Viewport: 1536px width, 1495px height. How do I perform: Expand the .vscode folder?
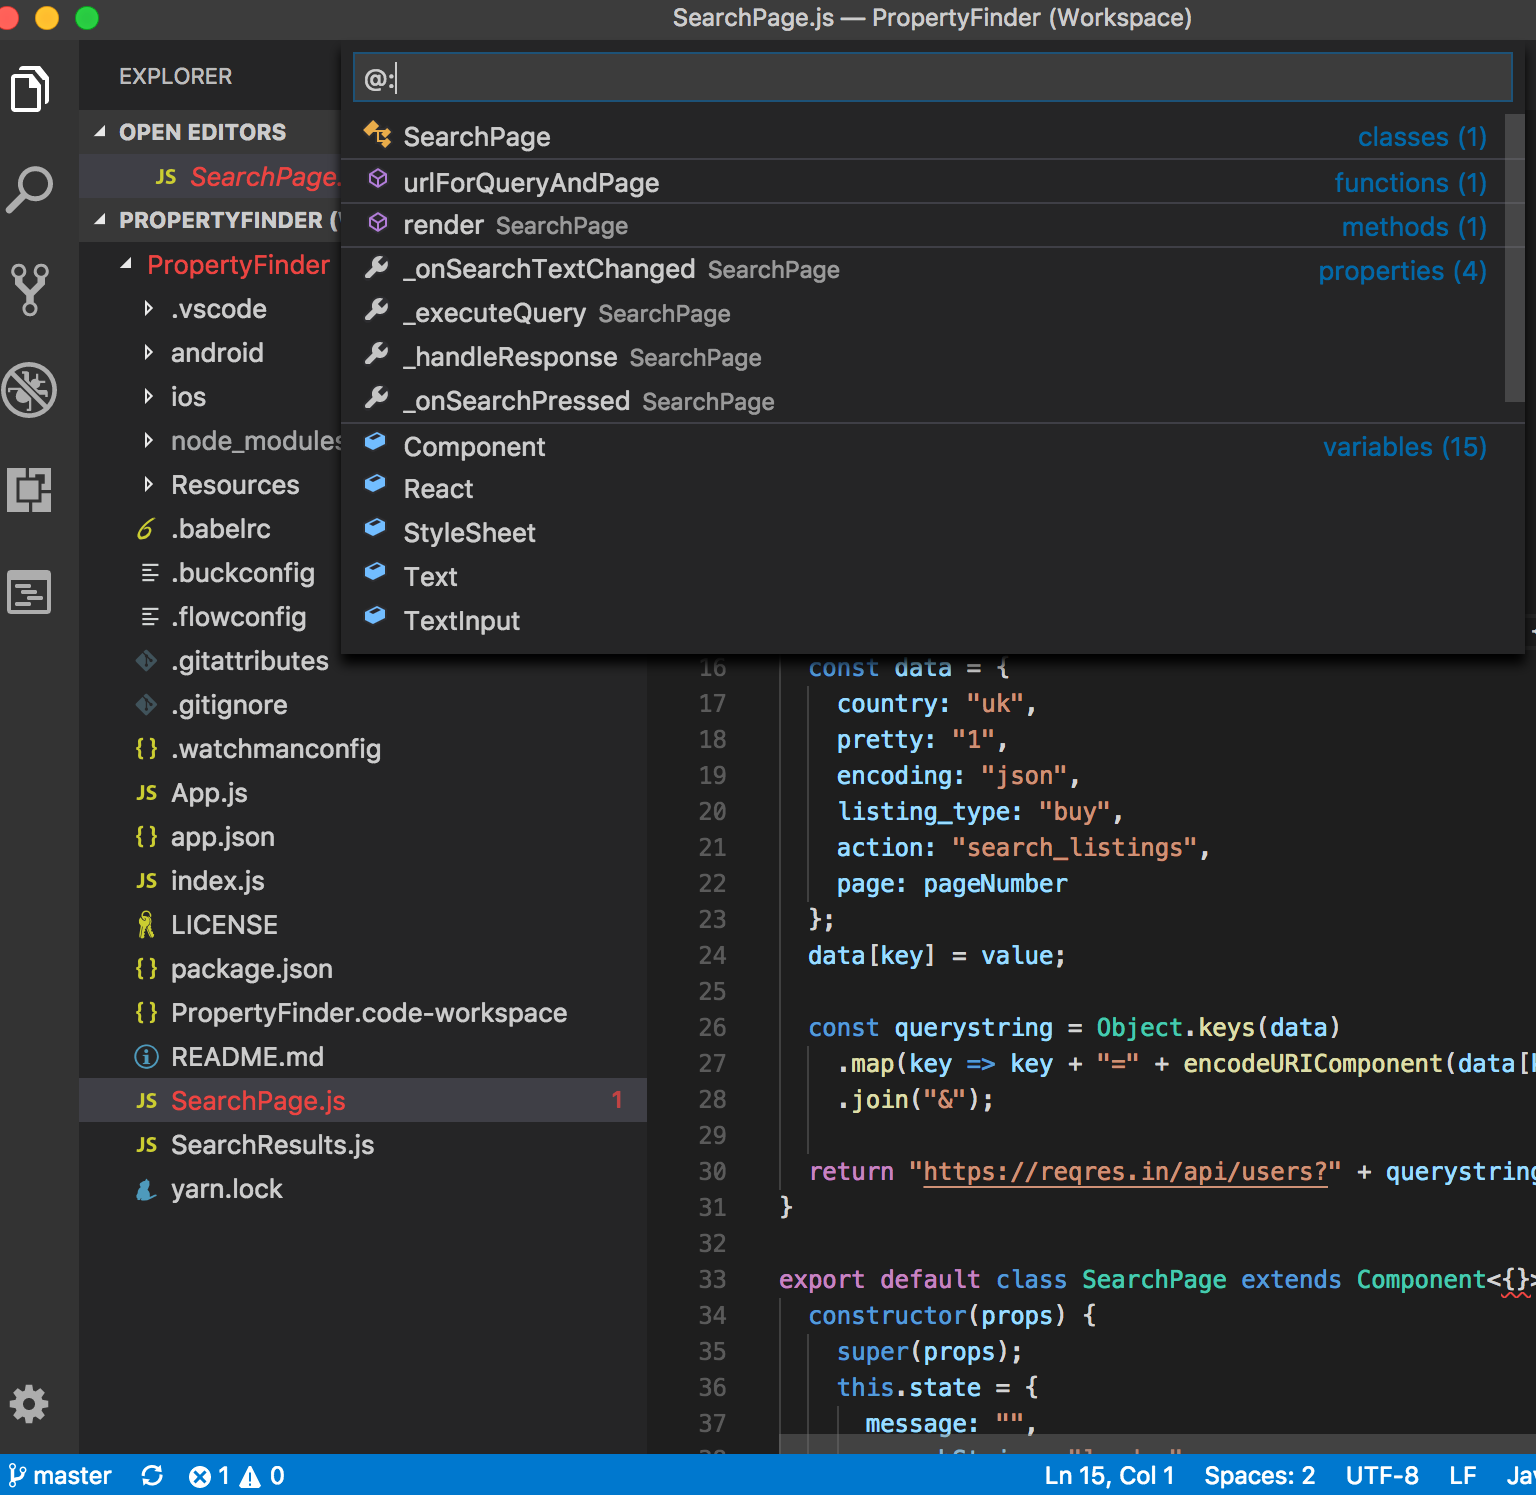[217, 309]
